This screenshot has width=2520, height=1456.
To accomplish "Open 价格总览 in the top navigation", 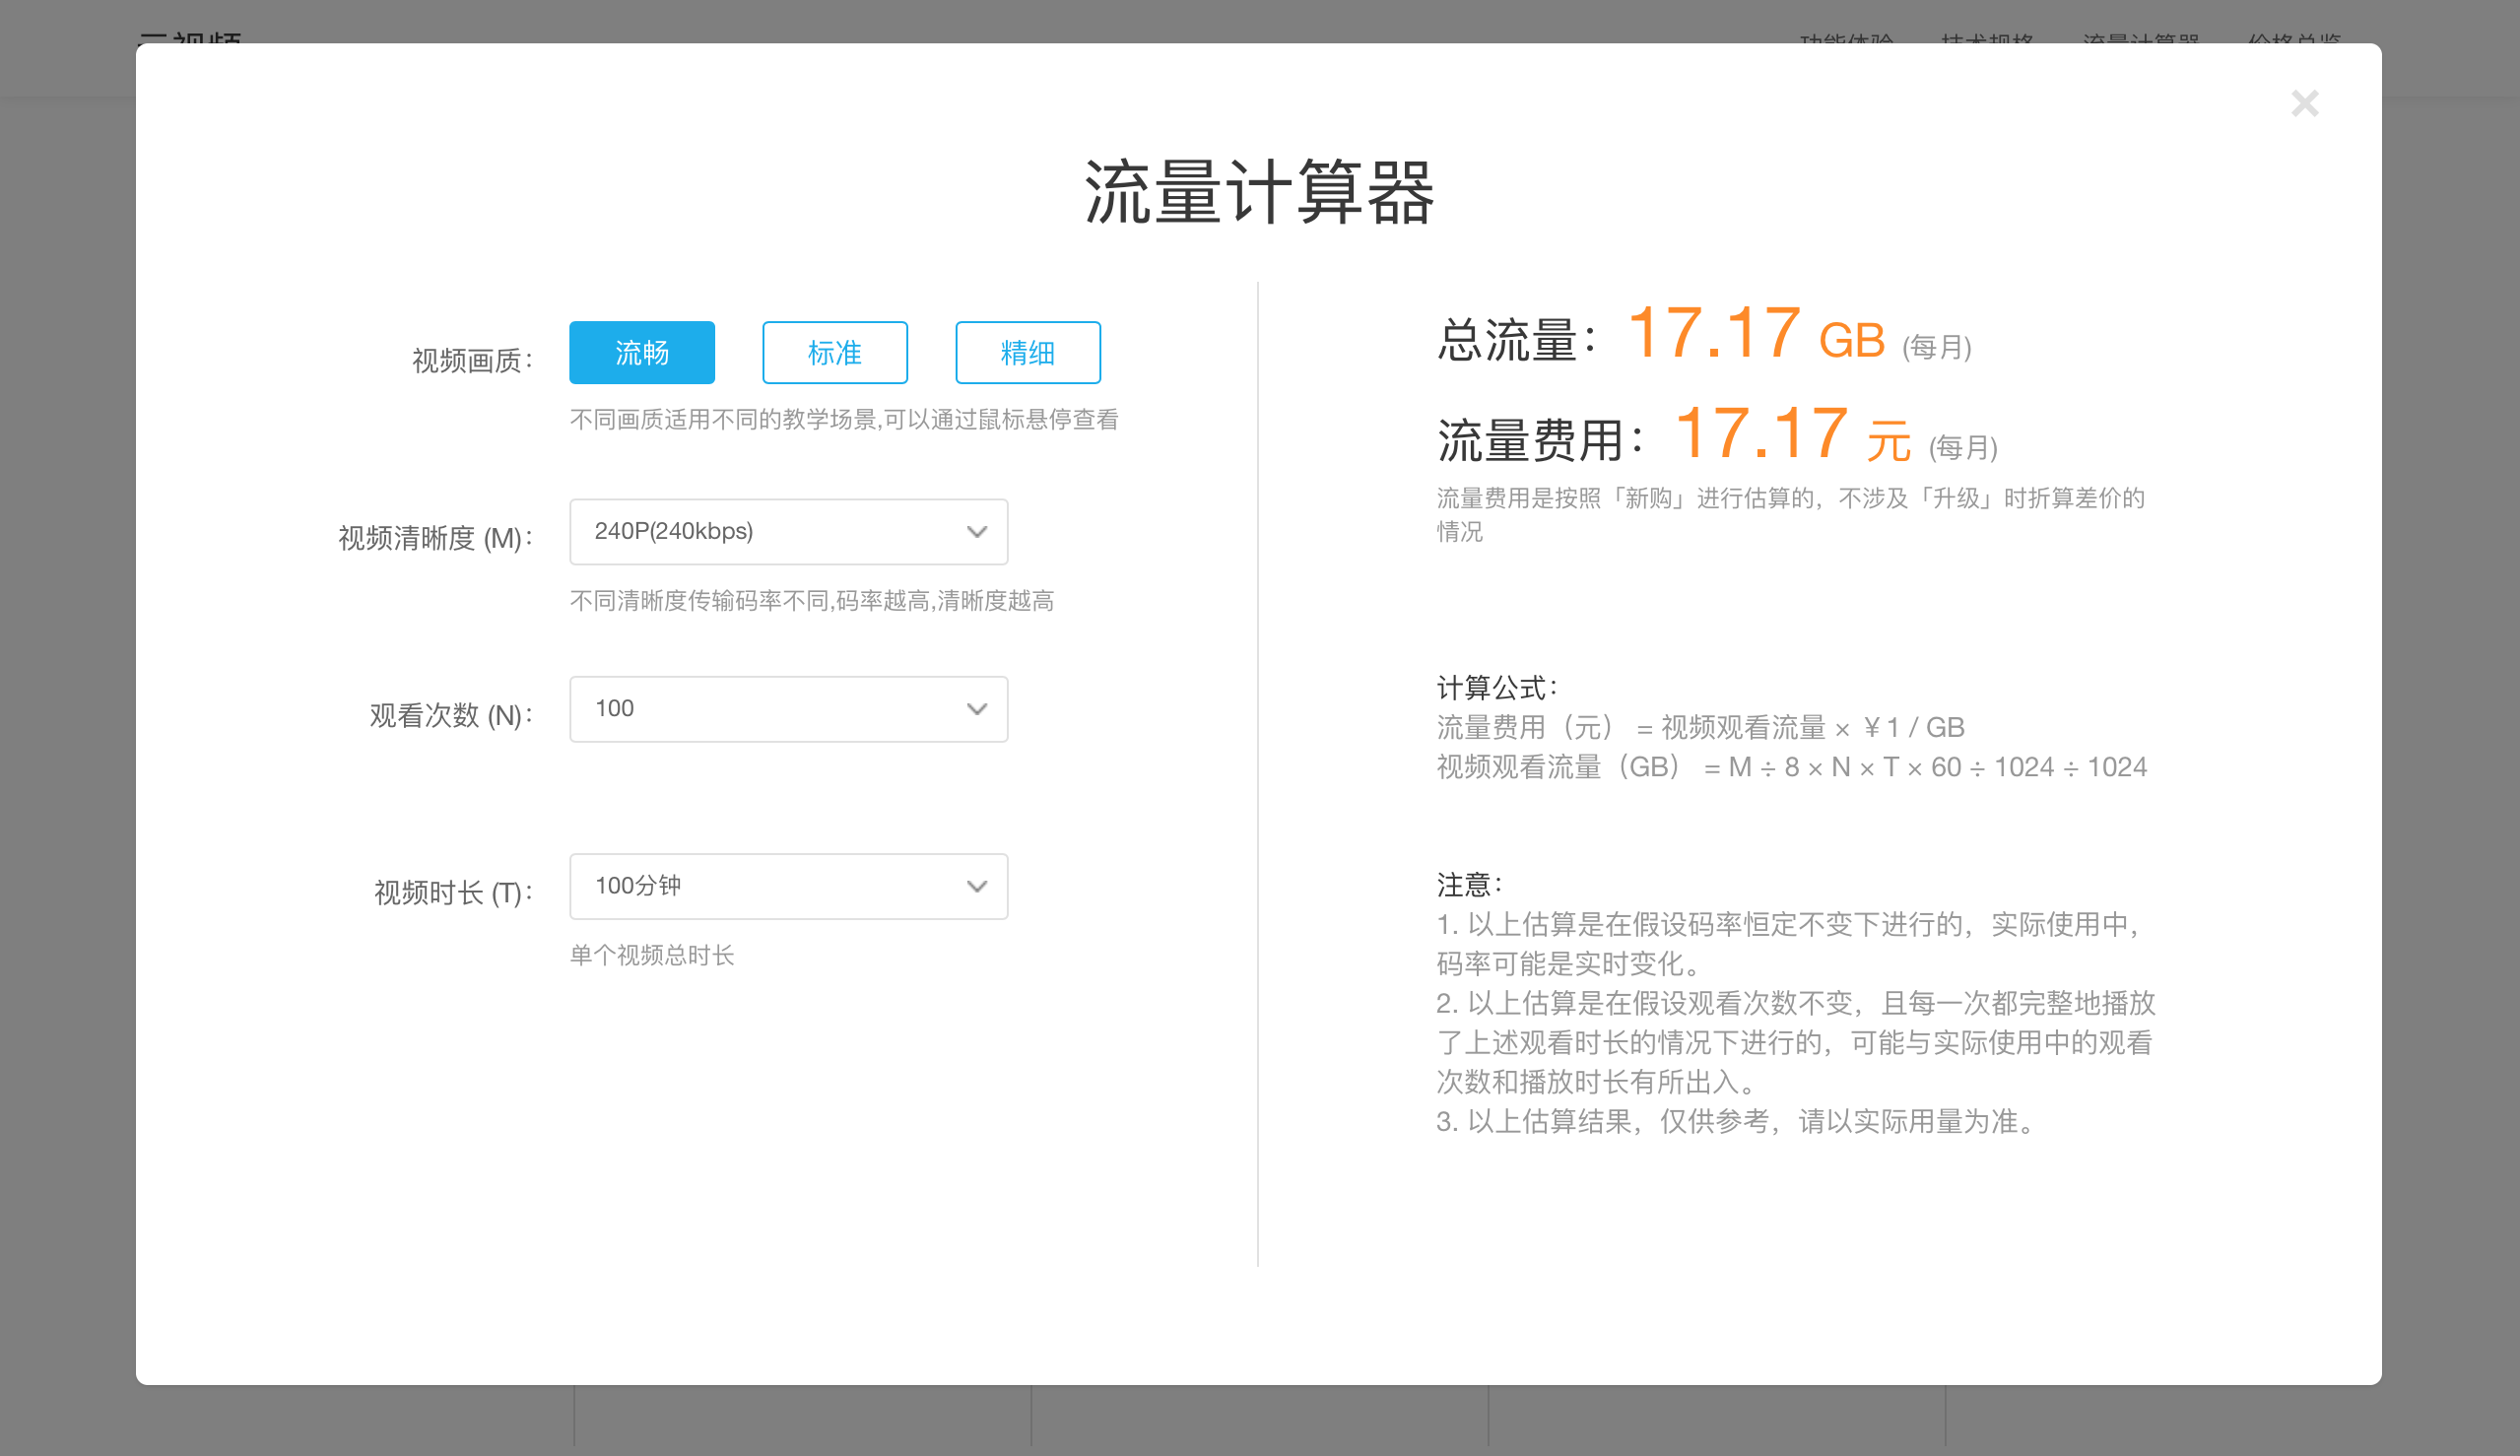I will point(2294,40).
